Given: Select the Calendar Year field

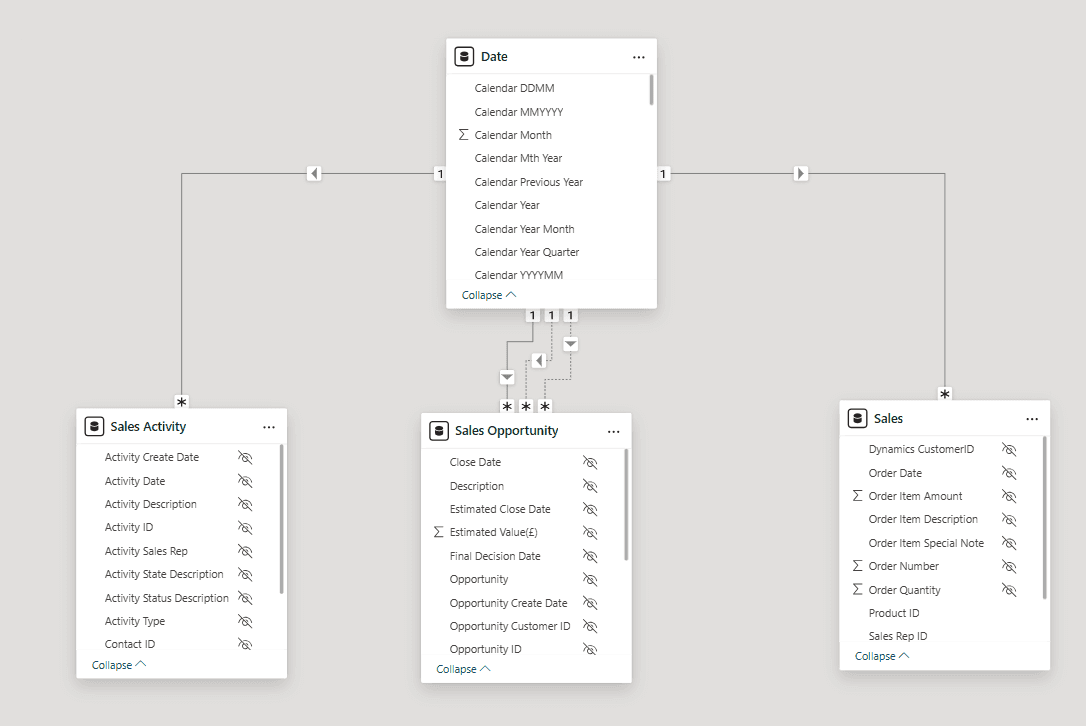Looking at the screenshot, I should [507, 205].
